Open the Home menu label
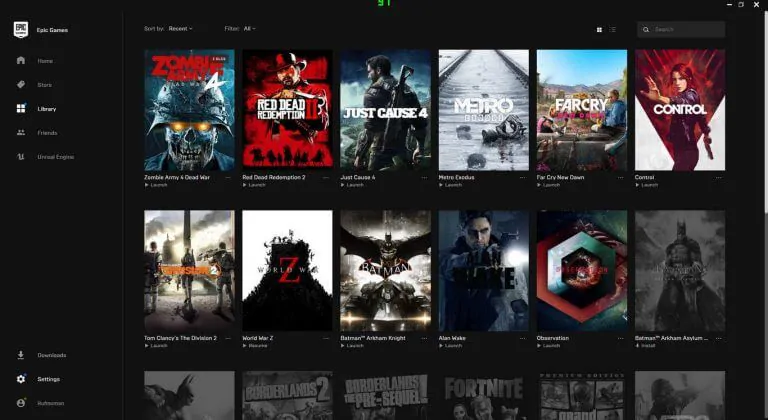 45,61
